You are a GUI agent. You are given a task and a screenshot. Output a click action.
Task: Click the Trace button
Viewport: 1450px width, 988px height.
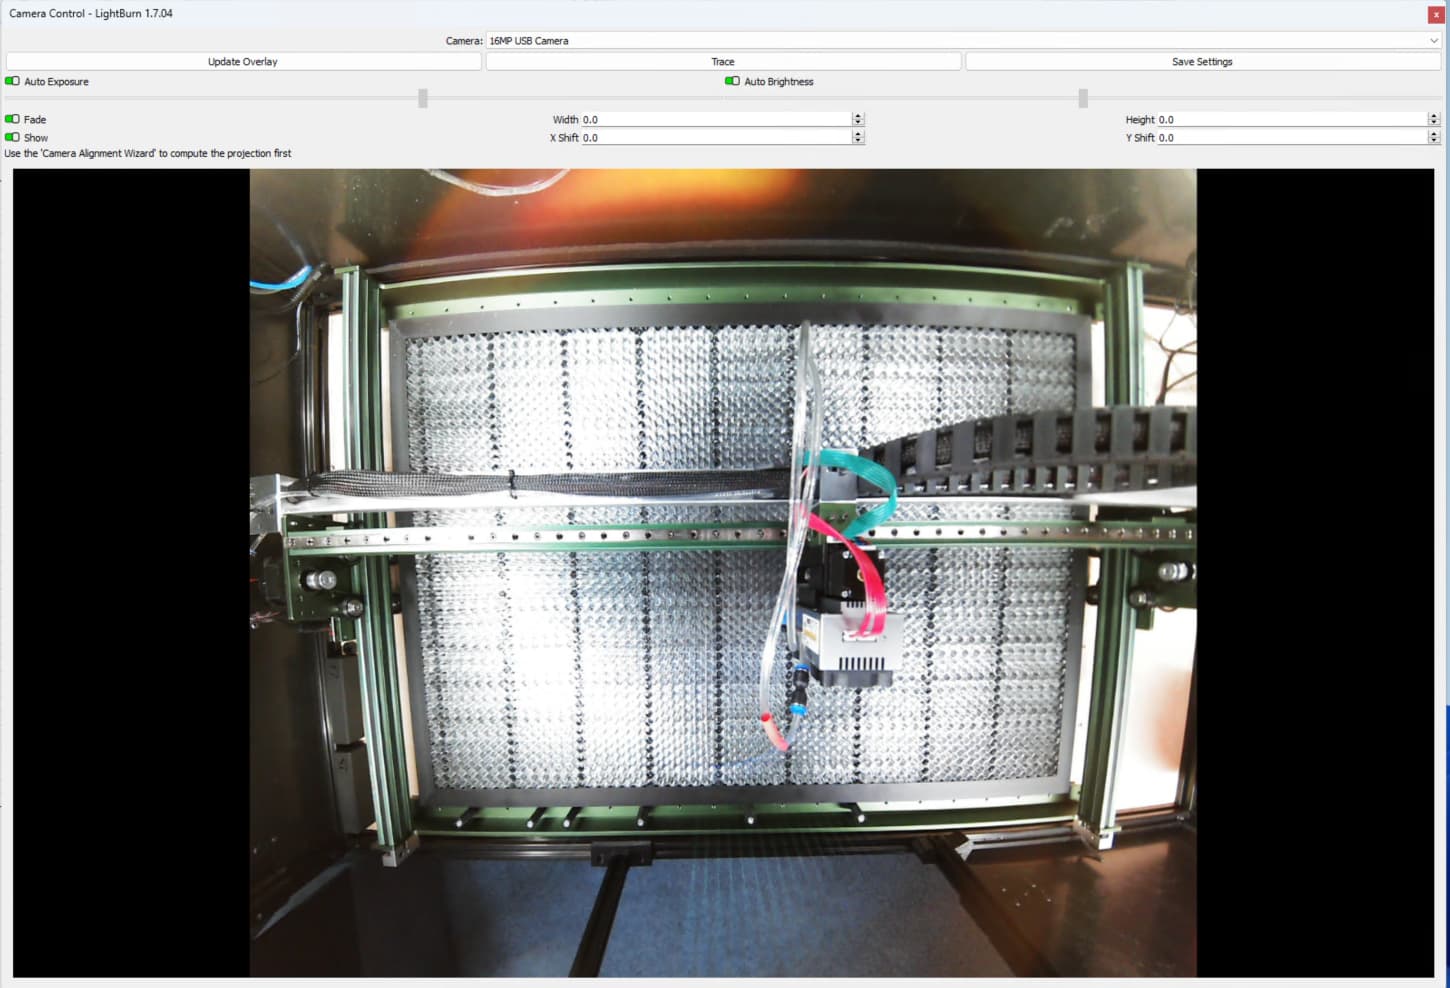click(x=723, y=62)
